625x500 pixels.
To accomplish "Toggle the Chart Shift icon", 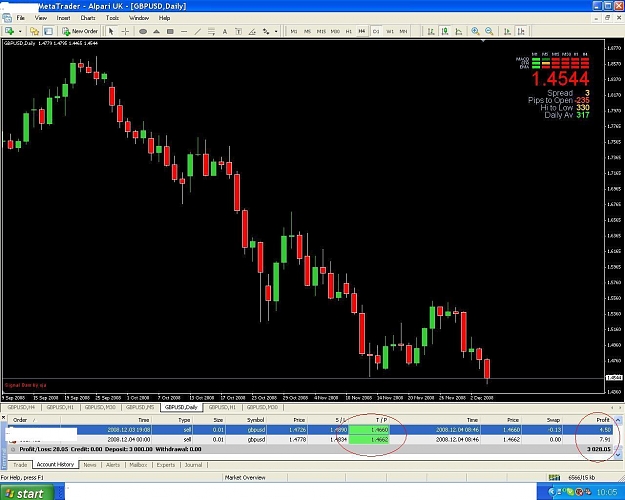I will pos(521,31).
